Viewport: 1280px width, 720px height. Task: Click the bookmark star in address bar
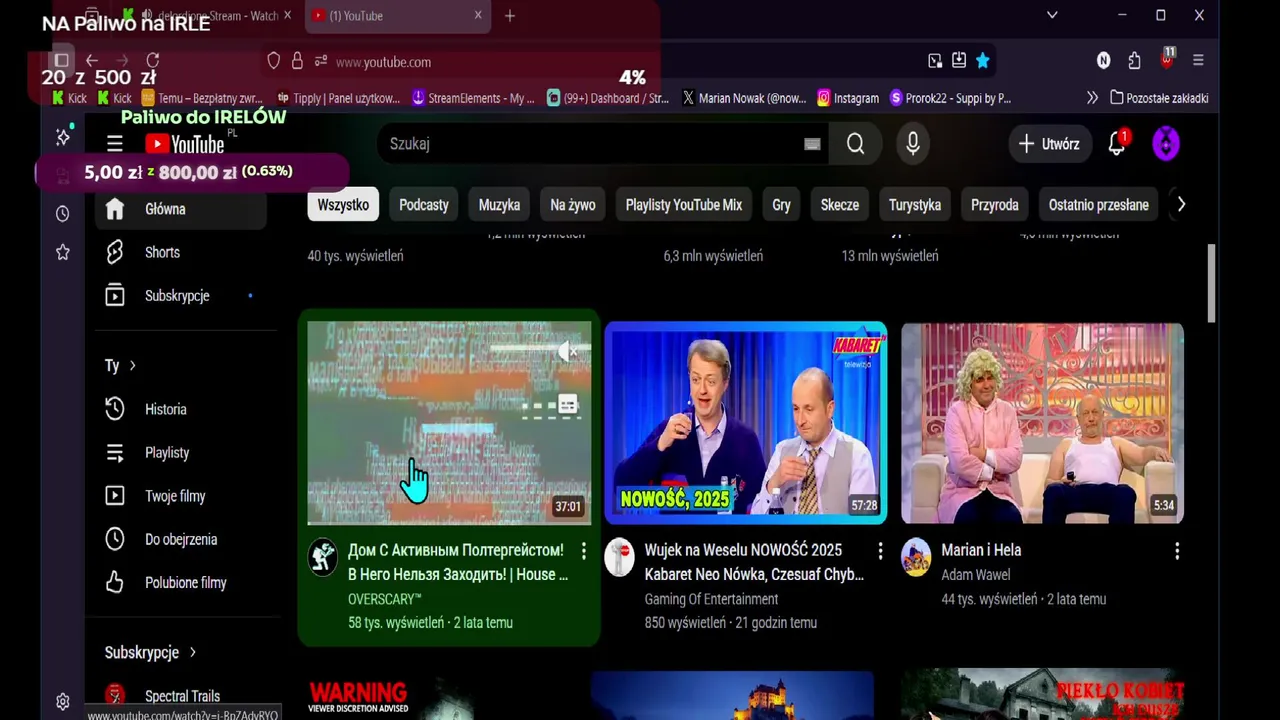[983, 61]
